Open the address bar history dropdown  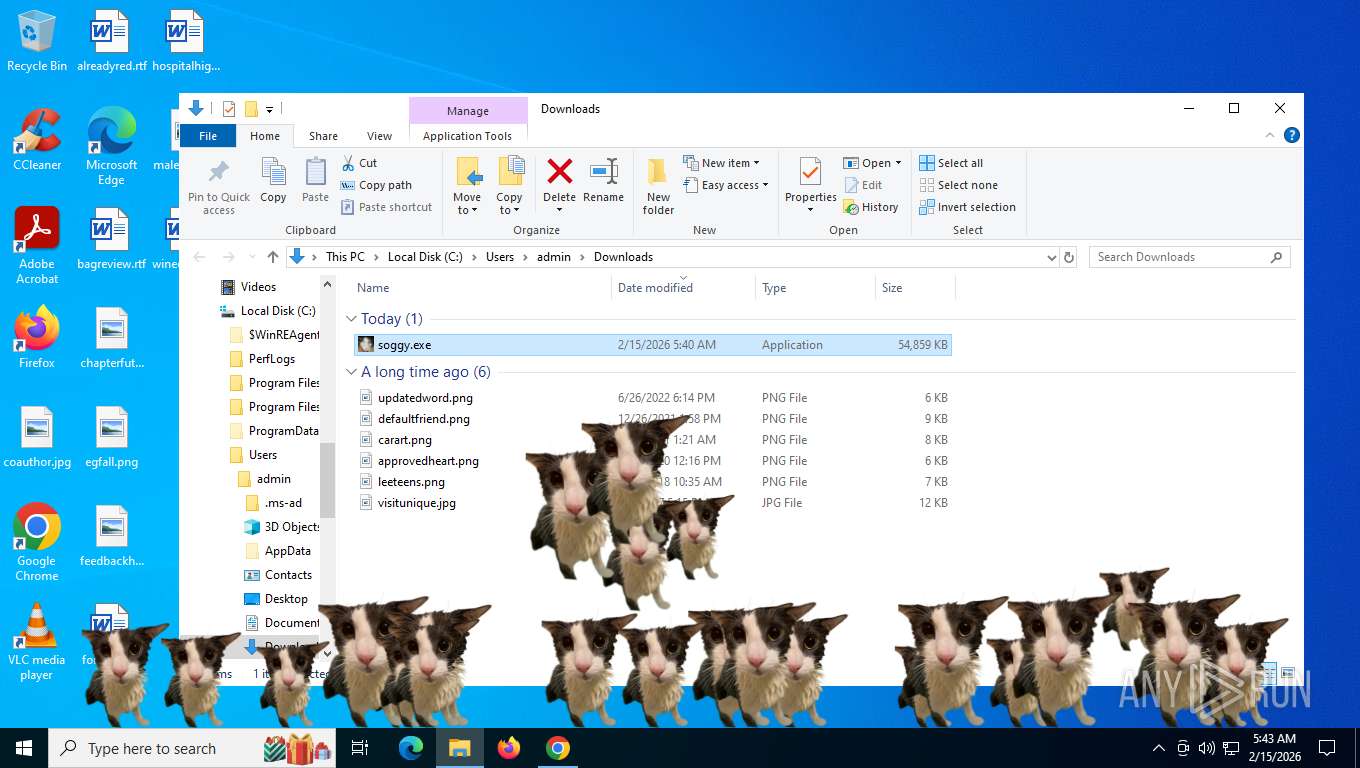[x=1051, y=257]
